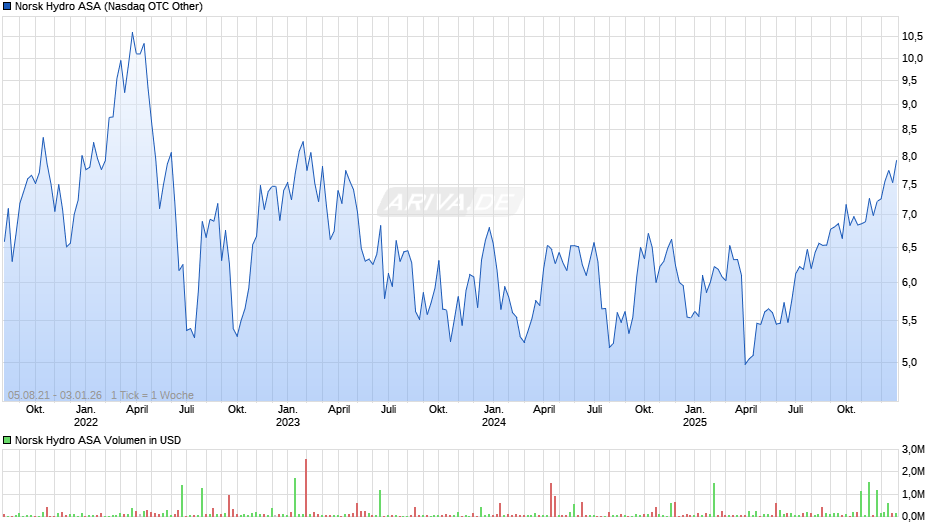Click the 7,0 price axis label
This screenshot has height=526, width=940.
coord(909,215)
